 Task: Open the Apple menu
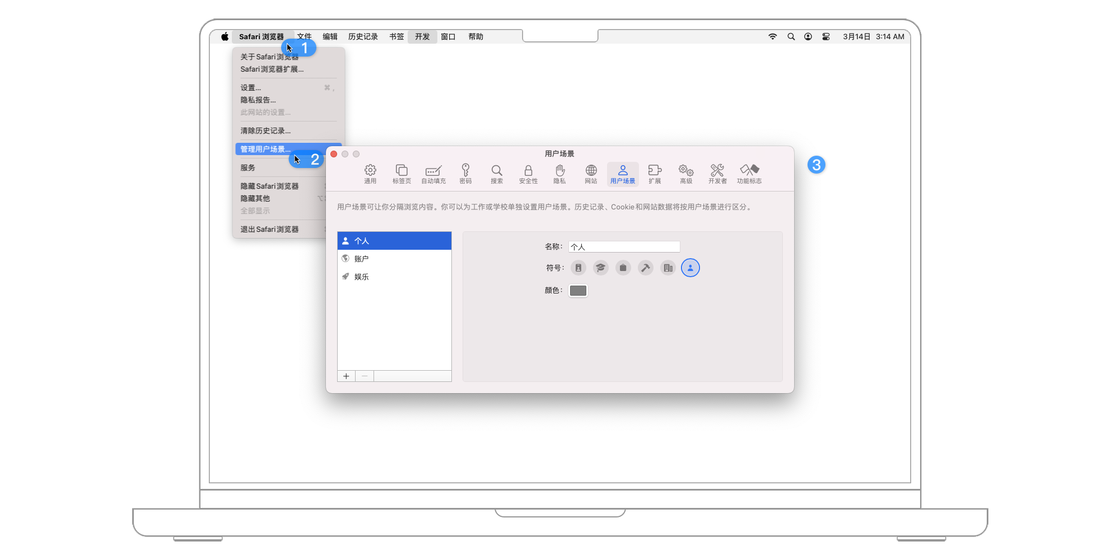(x=224, y=36)
